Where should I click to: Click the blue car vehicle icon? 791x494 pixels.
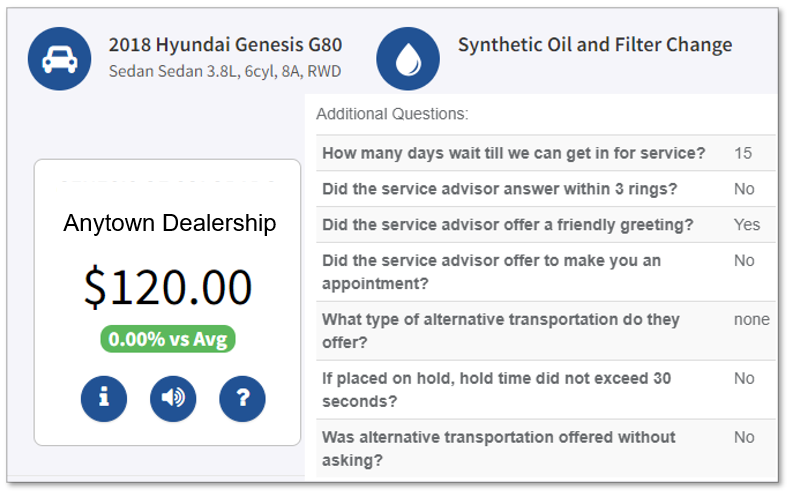(x=59, y=59)
